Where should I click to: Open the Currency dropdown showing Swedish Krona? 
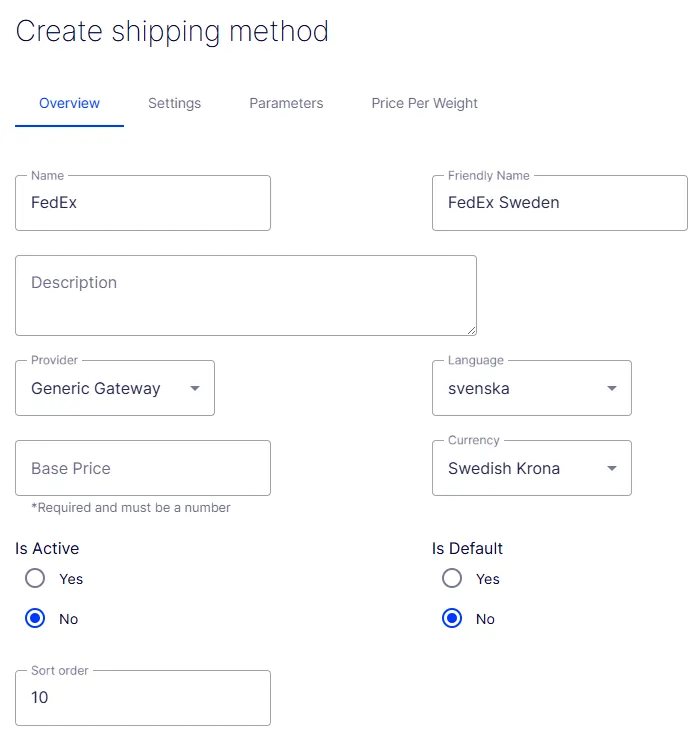(x=532, y=468)
